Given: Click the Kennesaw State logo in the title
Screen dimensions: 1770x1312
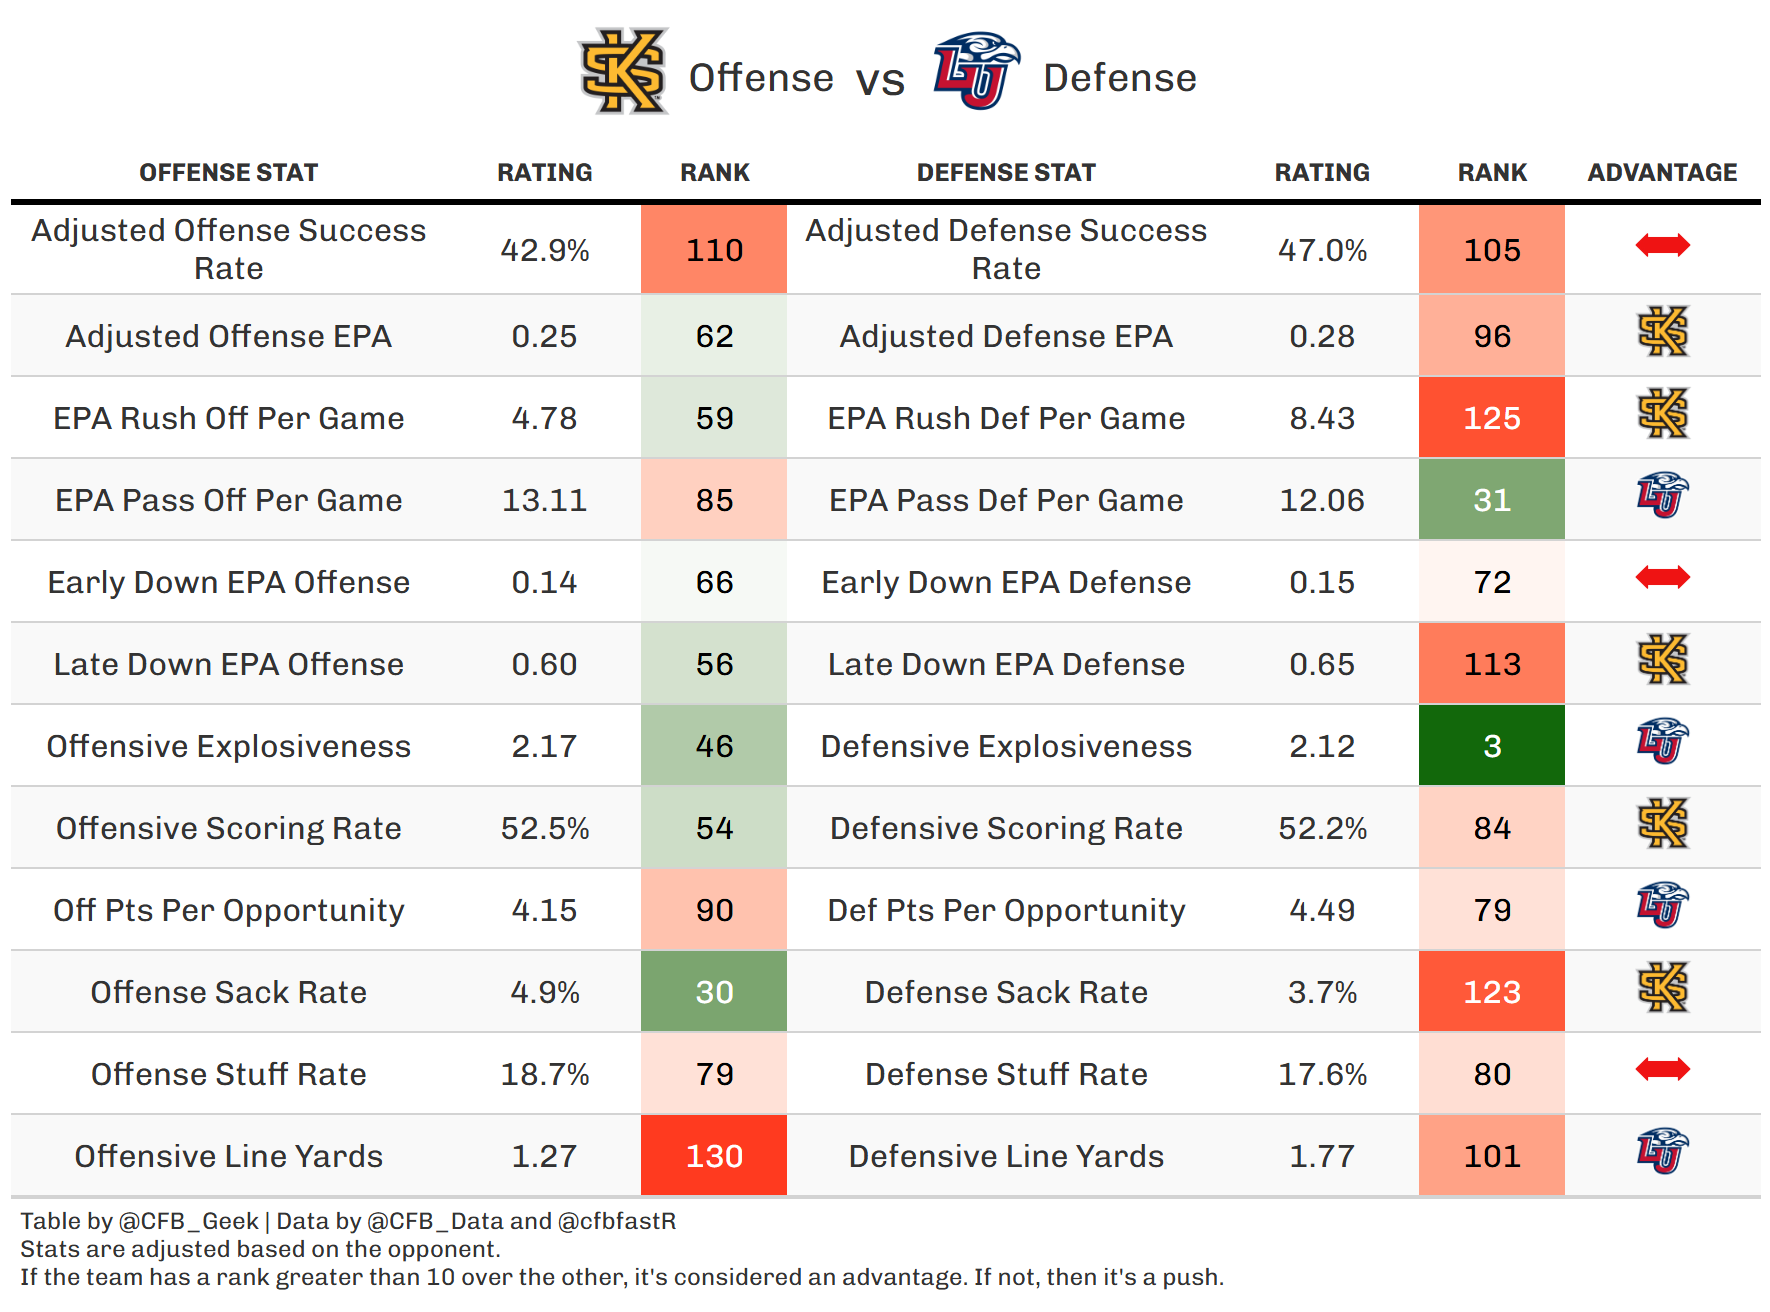Looking at the screenshot, I should [624, 71].
